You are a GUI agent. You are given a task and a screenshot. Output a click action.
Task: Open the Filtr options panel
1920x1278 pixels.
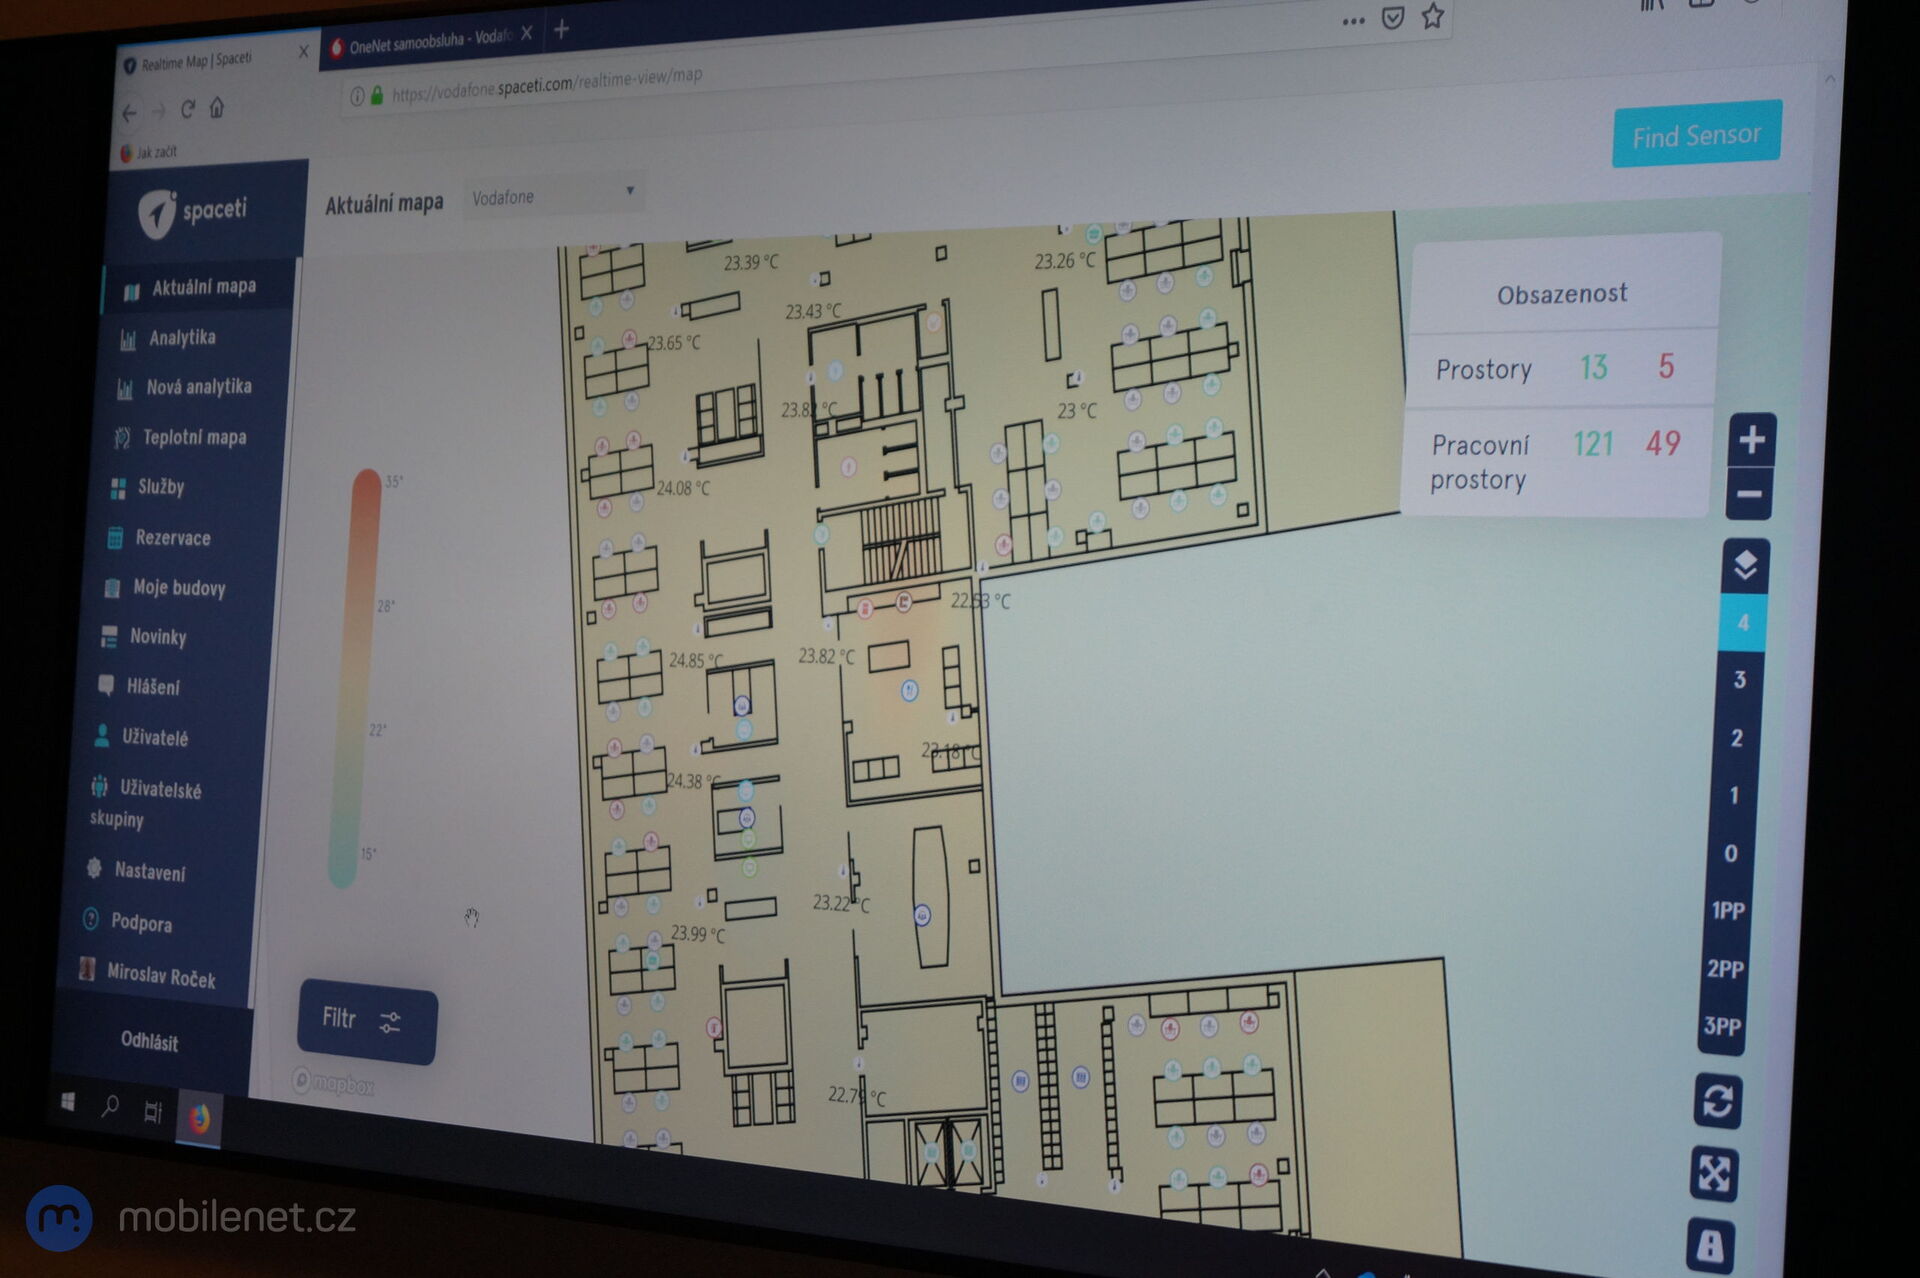pyautogui.click(x=366, y=1021)
